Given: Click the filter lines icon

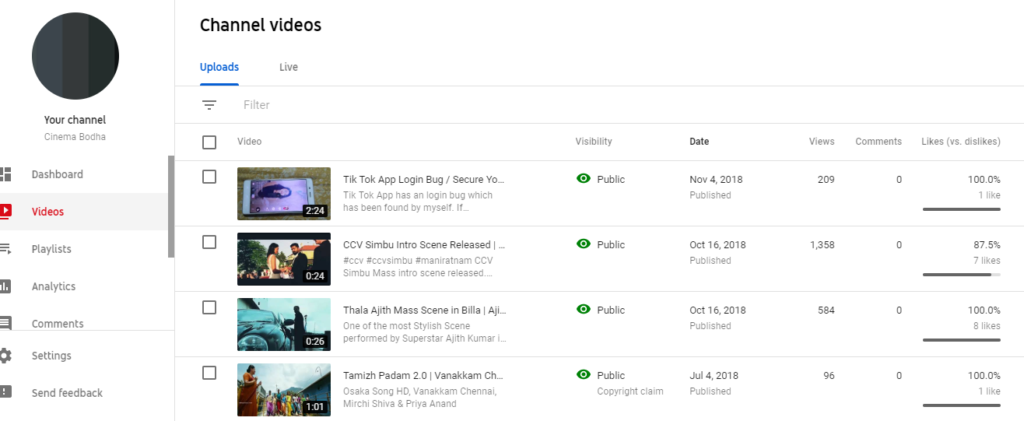Looking at the screenshot, I should click(x=209, y=105).
